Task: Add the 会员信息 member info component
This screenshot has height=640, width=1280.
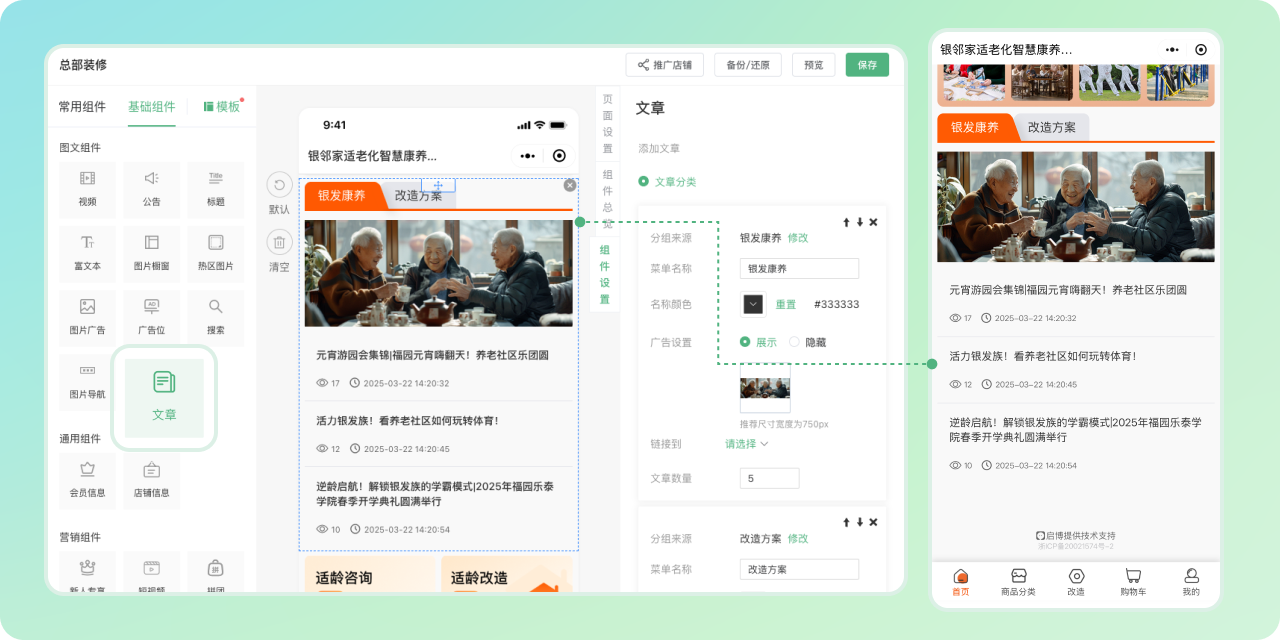Action: 87,481
